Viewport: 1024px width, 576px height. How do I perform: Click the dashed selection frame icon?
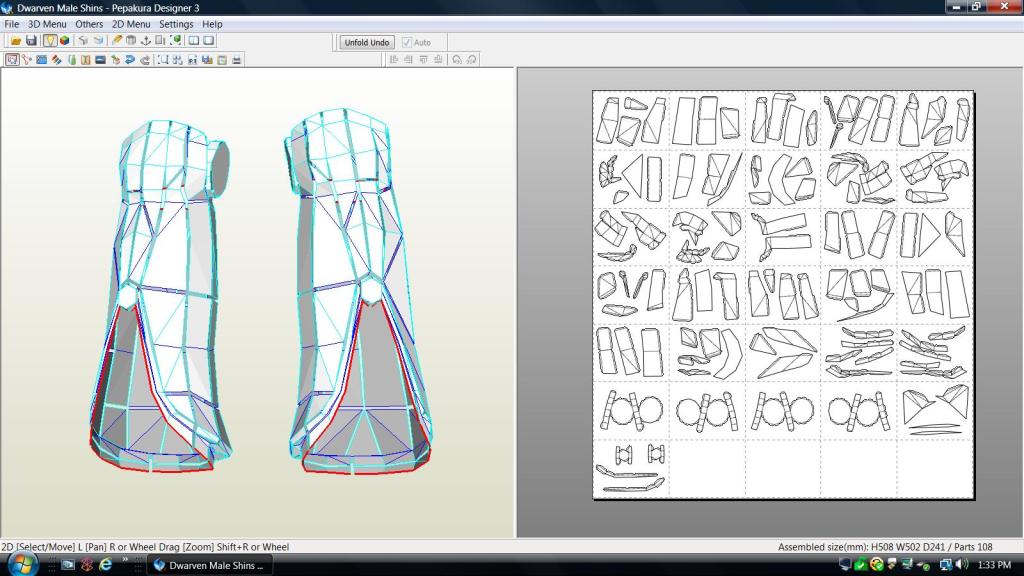163,59
